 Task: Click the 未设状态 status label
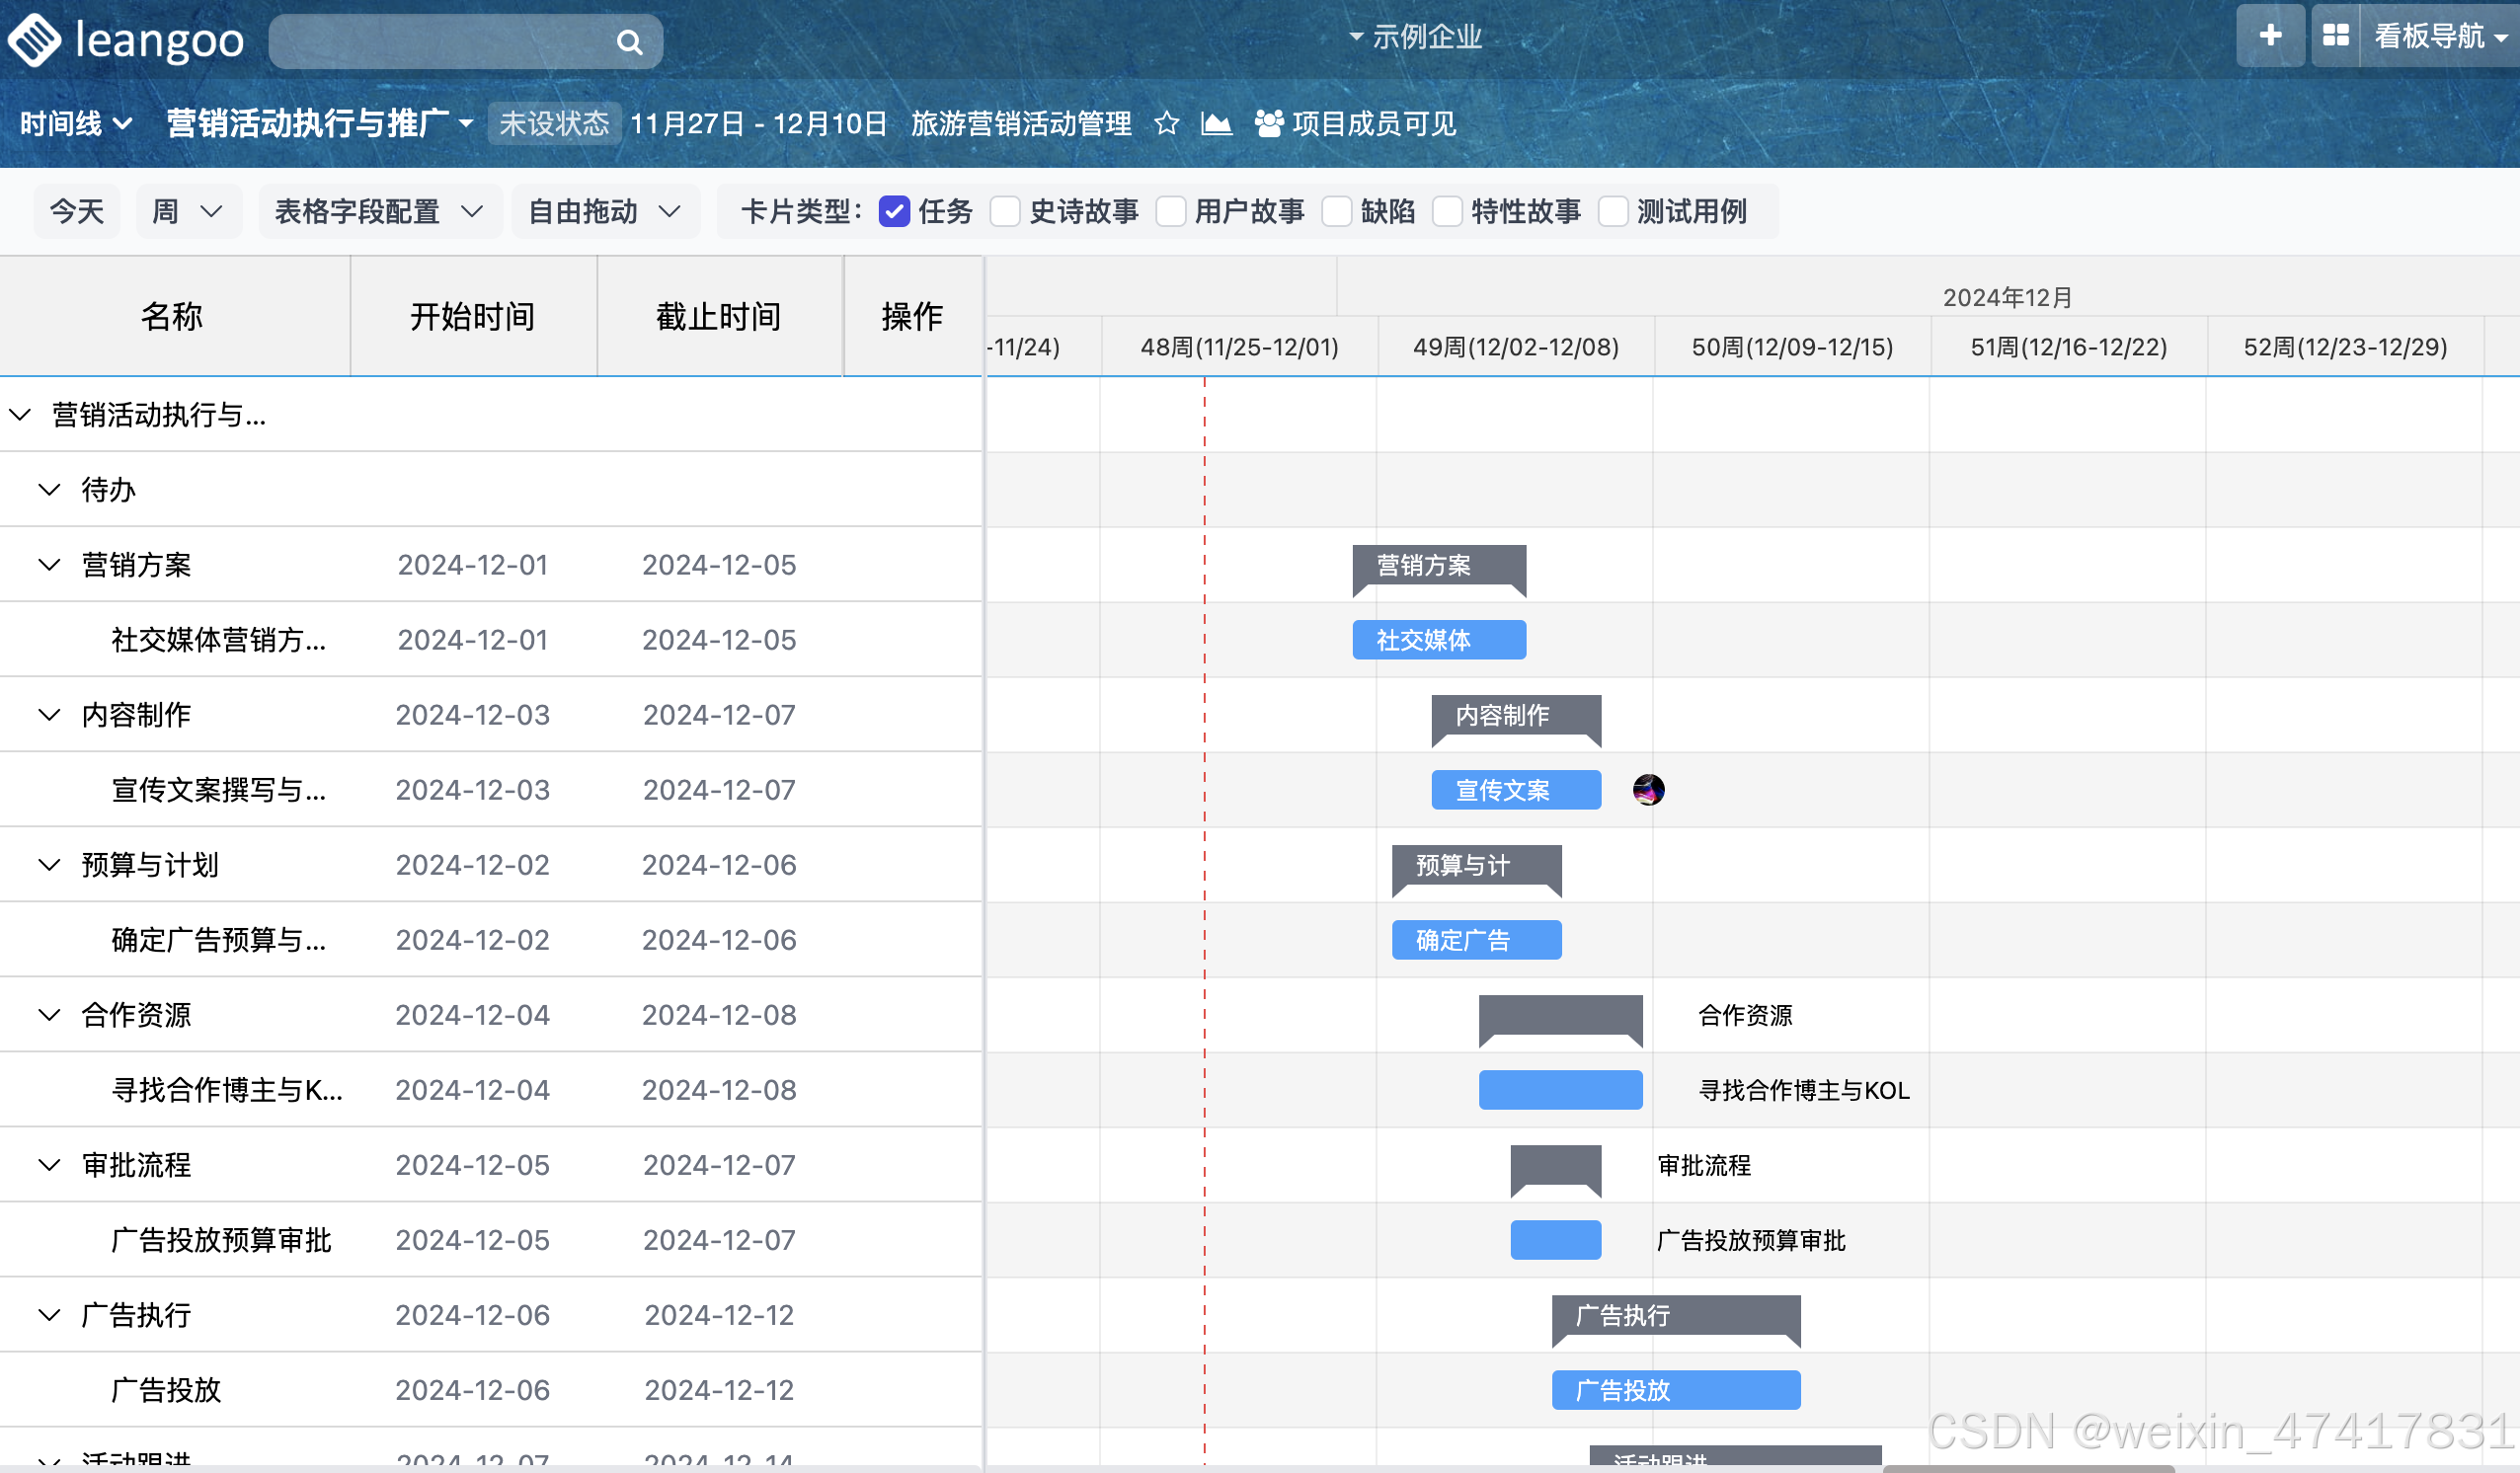(x=554, y=123)
